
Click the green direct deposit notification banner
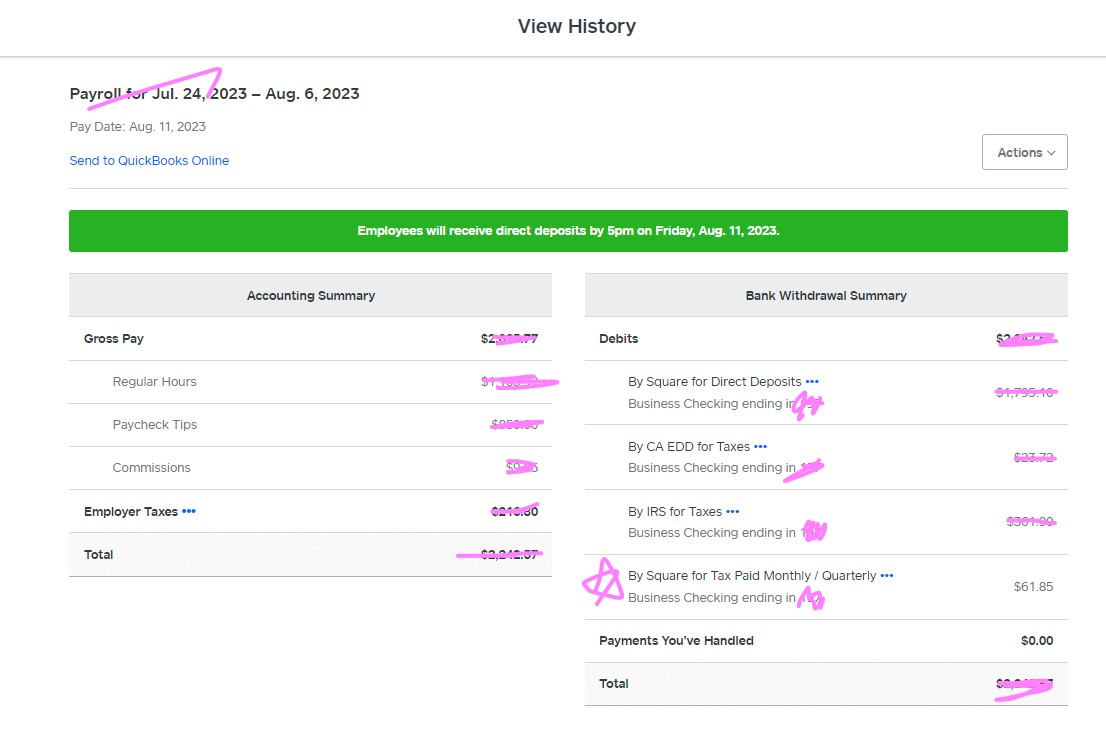568,231
